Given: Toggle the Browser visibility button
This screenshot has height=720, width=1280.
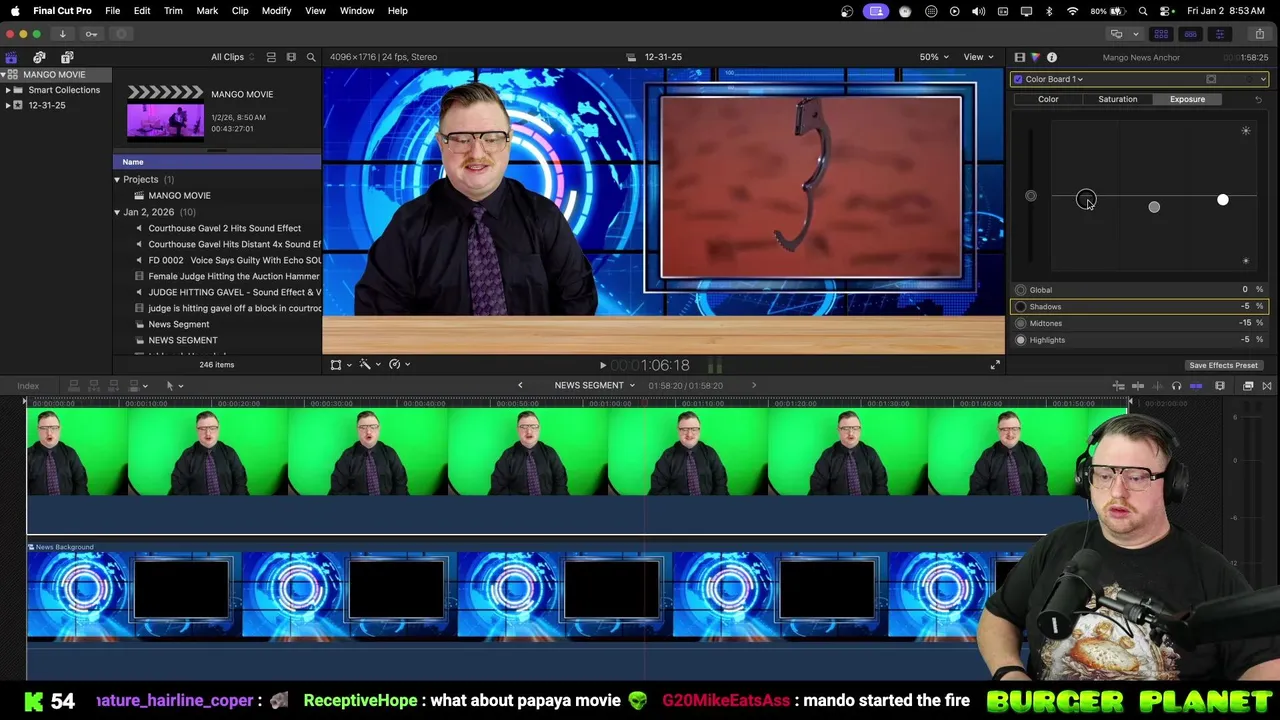Looking at the screenshot, I should [1161, 34].
